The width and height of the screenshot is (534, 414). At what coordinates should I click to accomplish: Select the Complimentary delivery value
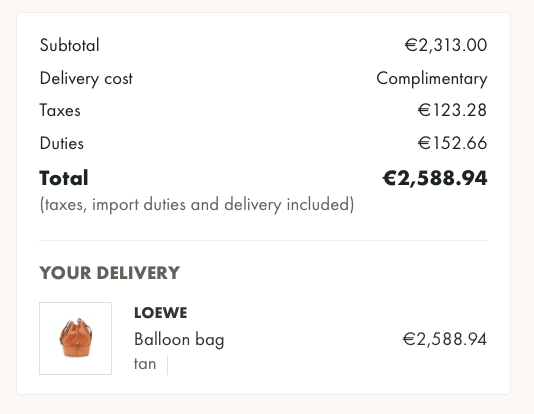point(432,79)
